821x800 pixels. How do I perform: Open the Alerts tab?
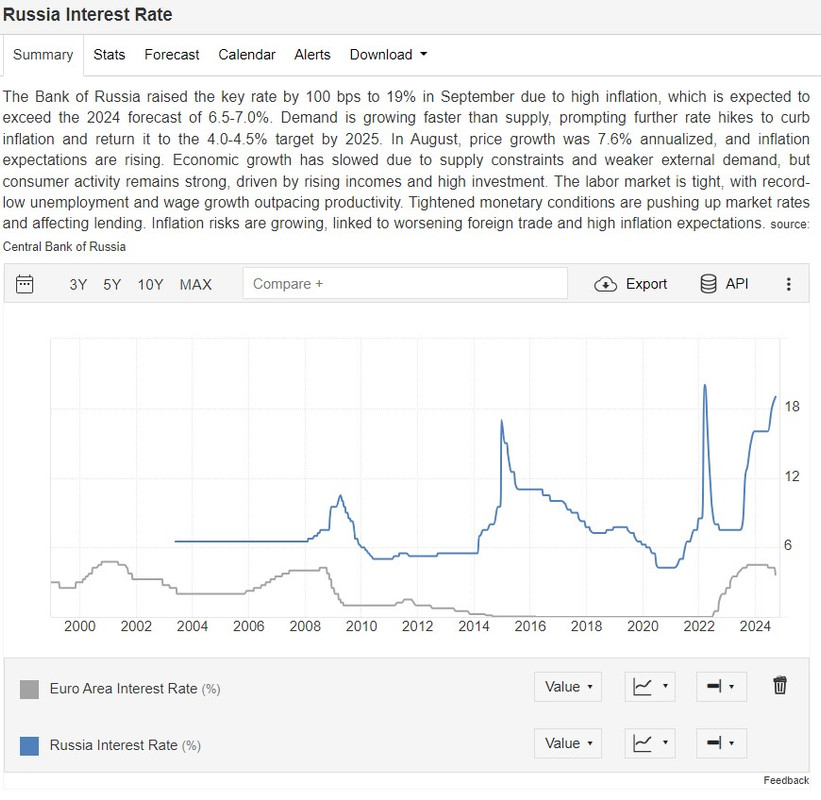[312, 54]
